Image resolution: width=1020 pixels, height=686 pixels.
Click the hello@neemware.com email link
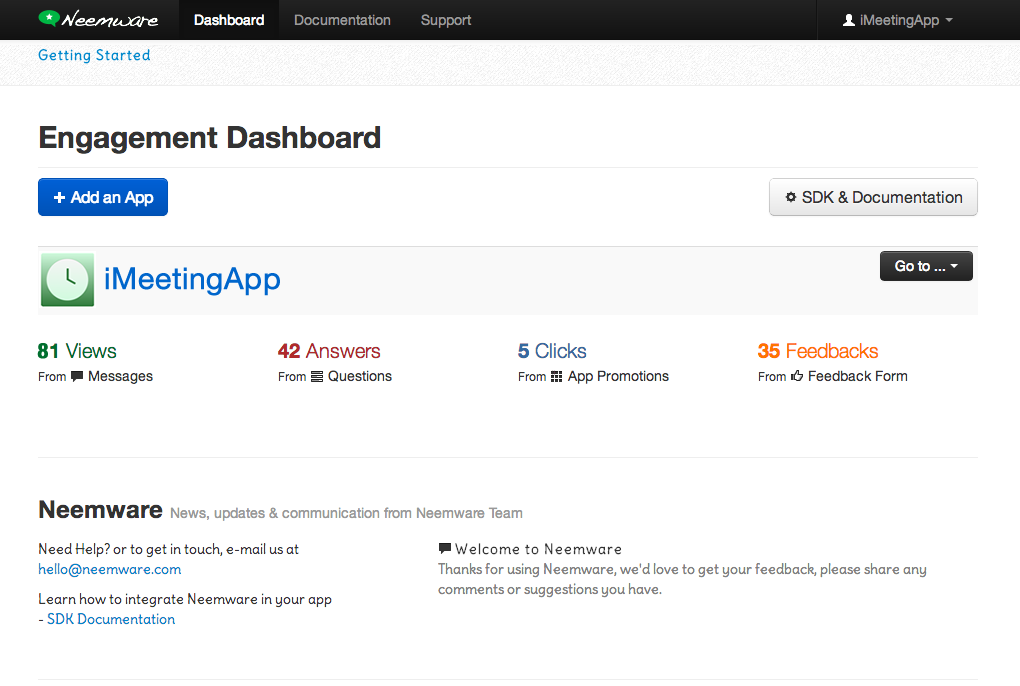(x=110, y=569)
